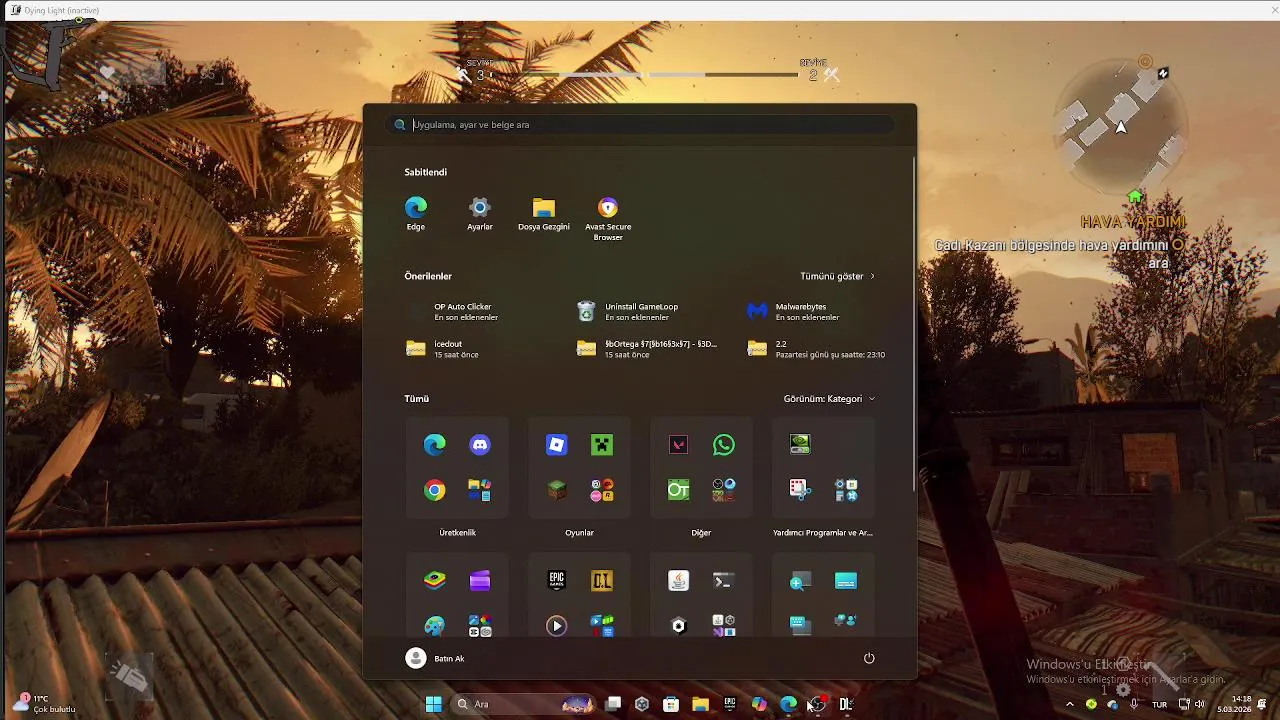The image size is (1280, 720).
Task: Open the Görünüm: Kategori dropdown
Action: click(x=830, y=399)
